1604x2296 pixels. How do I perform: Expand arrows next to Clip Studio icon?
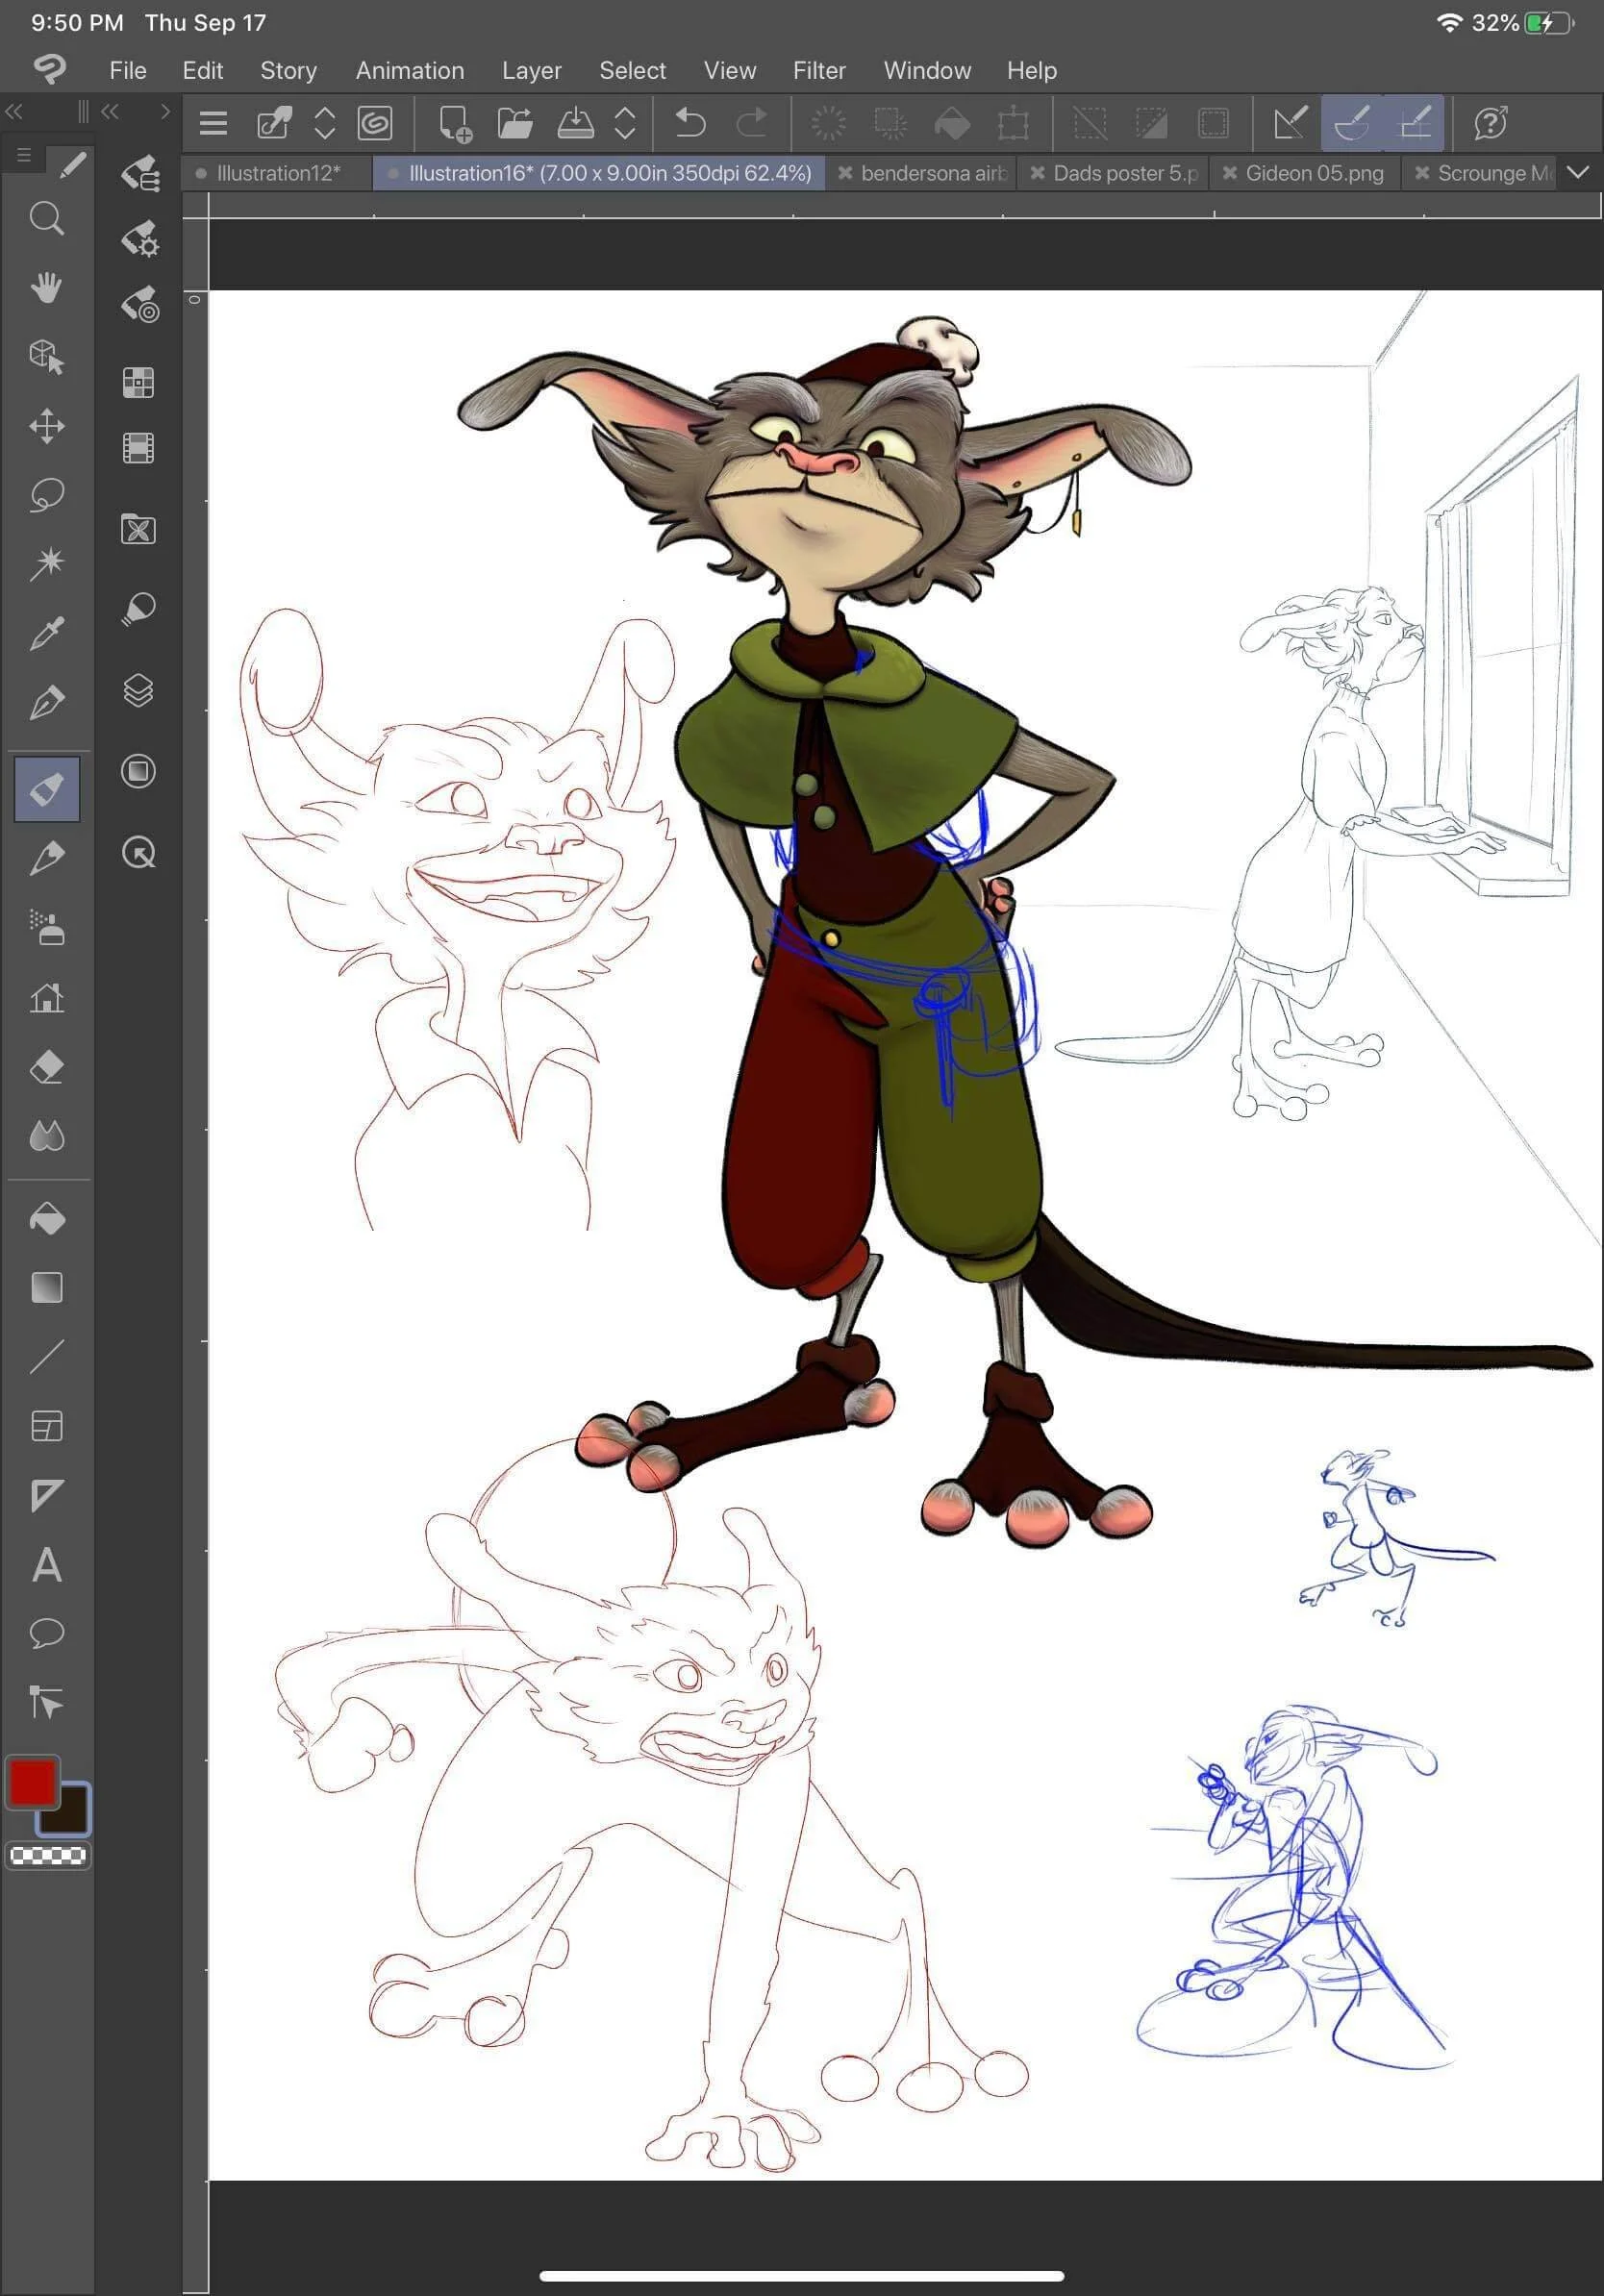(x=324, y=123)
